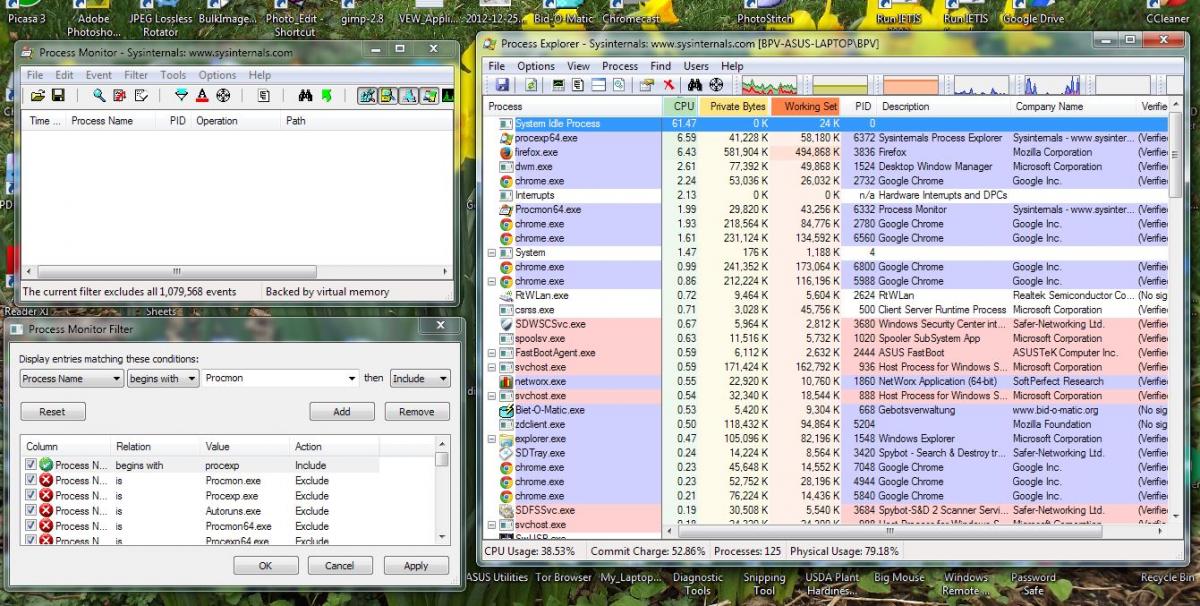Screen dimensions: 1200x606
Task: Click the red X Kill Process icon
Action: coord(668,85)
